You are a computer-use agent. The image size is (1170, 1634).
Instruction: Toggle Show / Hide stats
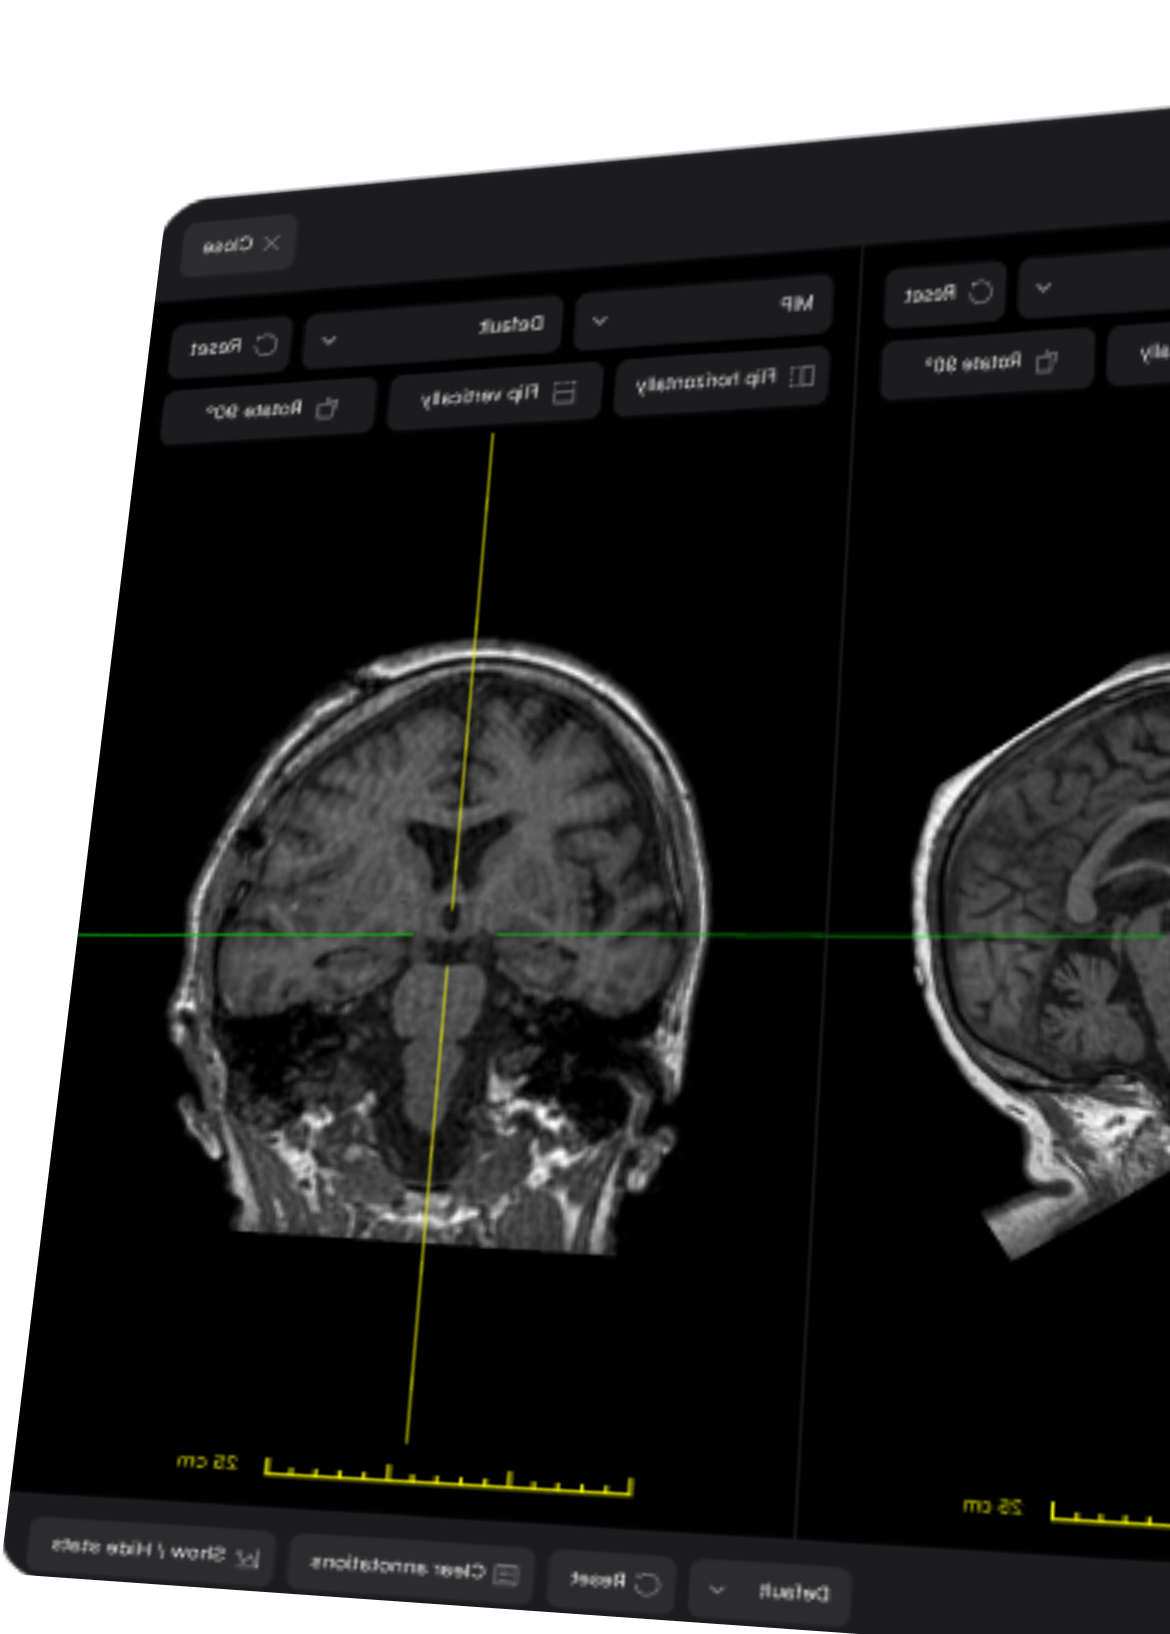pyautogui.click(x=153, y=1550)
